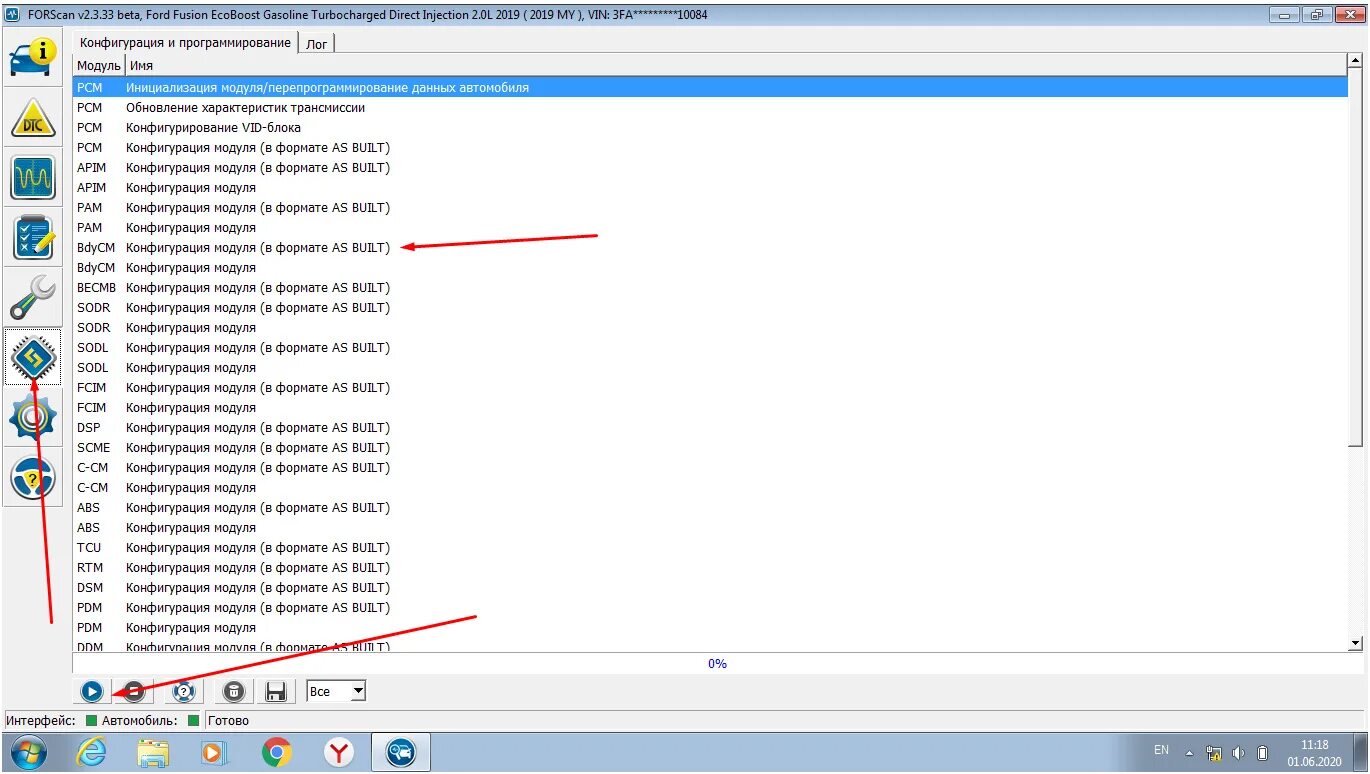Select FCIM 'Конфигурация модуля (в формате AS BUILT)' row
The width and height of the screenshot is (1370, 774).
pyautogui.click(x=710, y=387)
